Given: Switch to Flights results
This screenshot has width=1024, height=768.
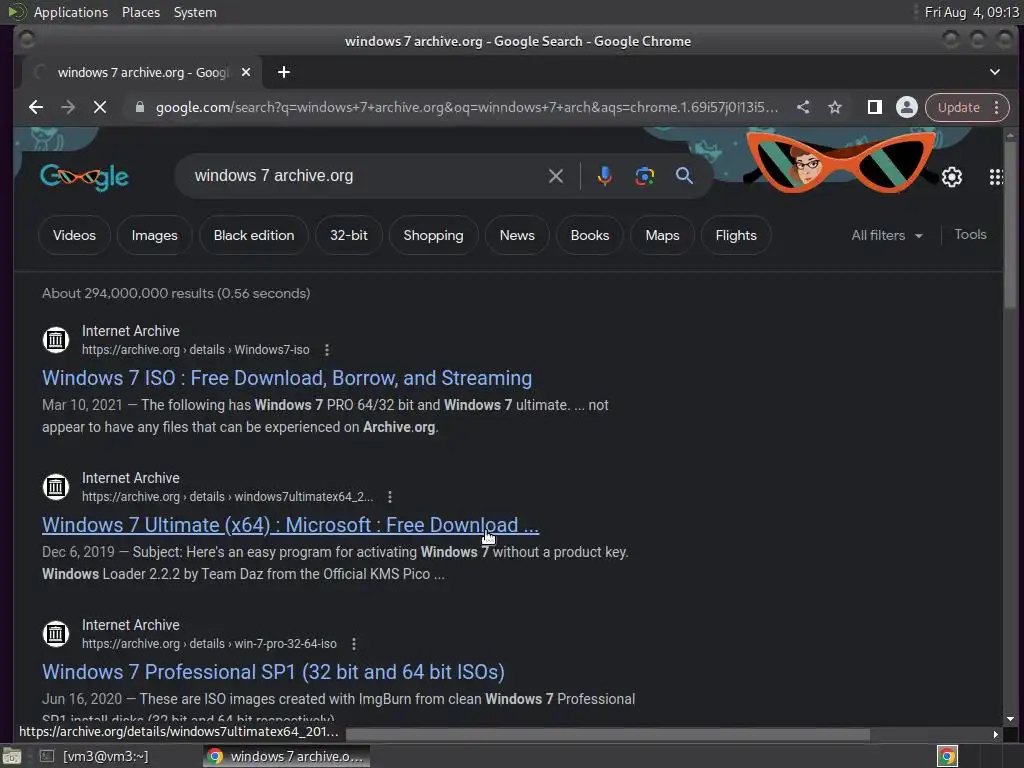Looking at the screenshot, I should (735, 235).
